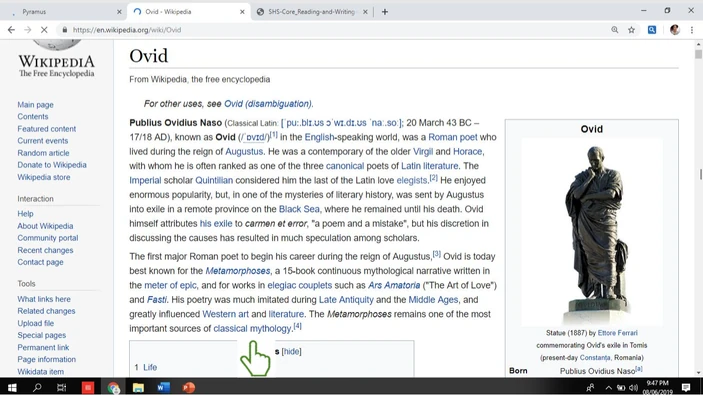
Task: Close the Ovid - Wikipedia tab
Action: [242, 12]
